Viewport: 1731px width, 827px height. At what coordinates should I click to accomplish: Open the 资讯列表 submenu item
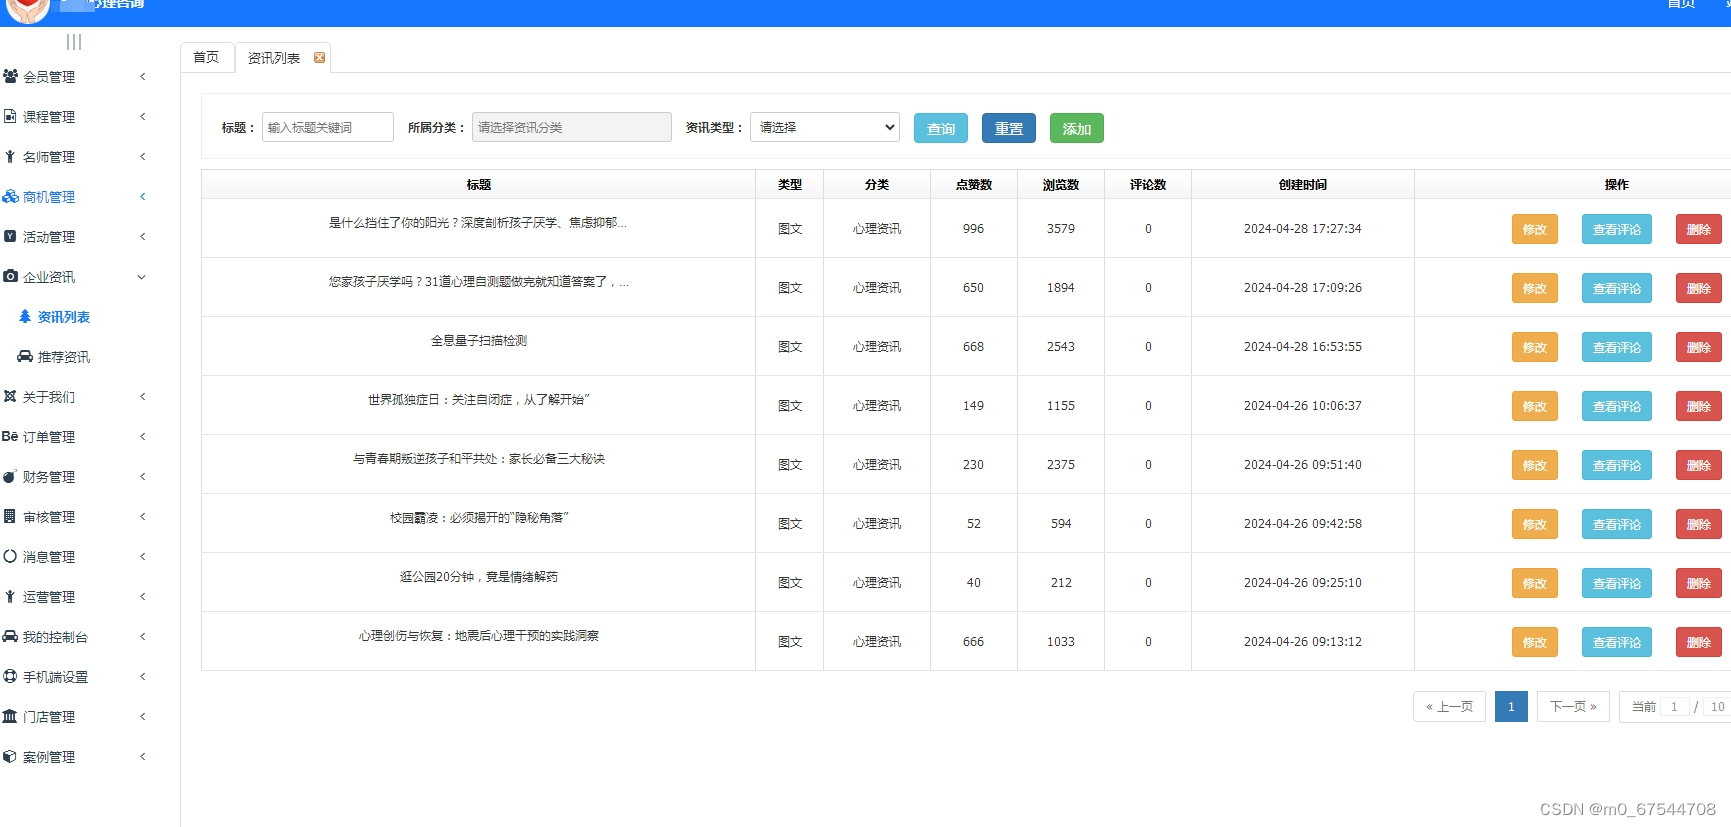(x=64, y=317)
